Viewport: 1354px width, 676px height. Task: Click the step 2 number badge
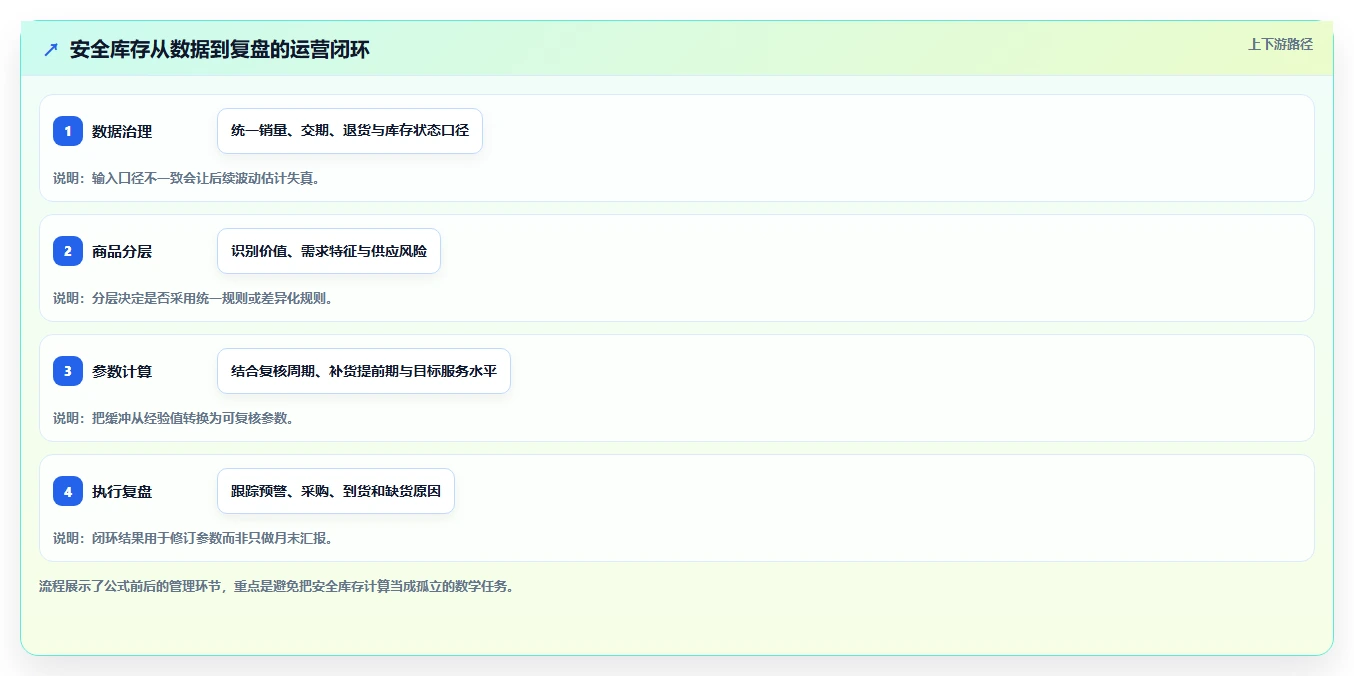click(68, 251)
